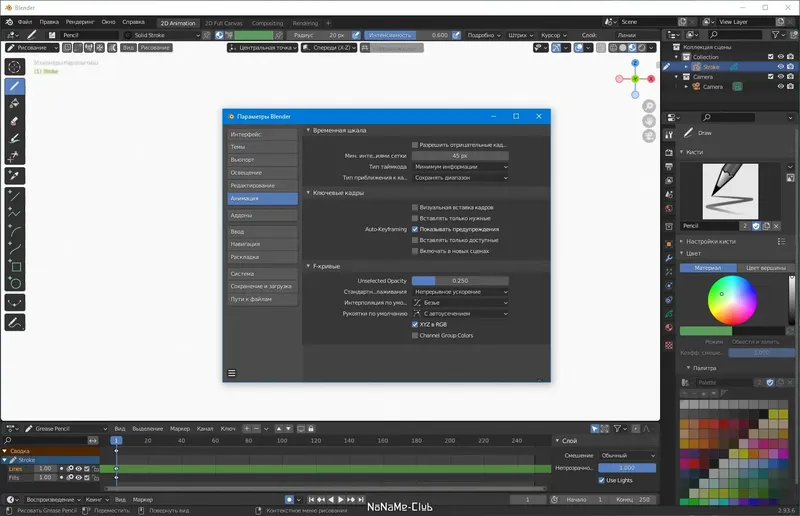800x516 pixels.
Task: Switch to Compositing workspace tab
Action: [267, 23]
